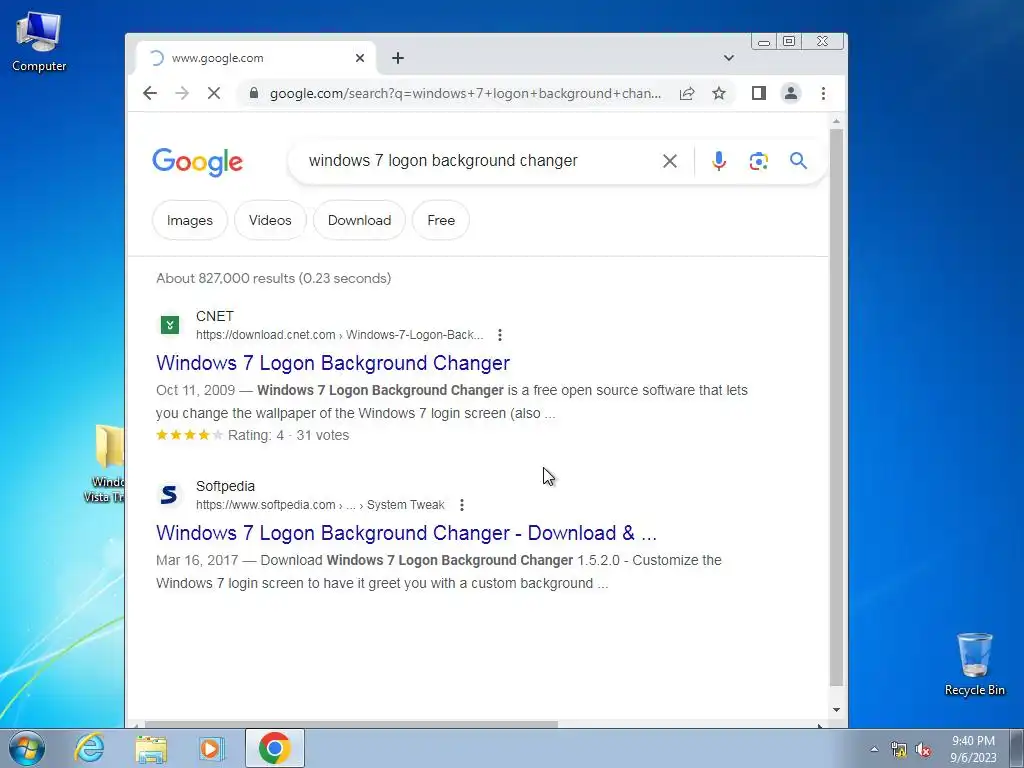Open a new tab with the plus button
This screenshot has height=768, width=1024.
[398, 58]
